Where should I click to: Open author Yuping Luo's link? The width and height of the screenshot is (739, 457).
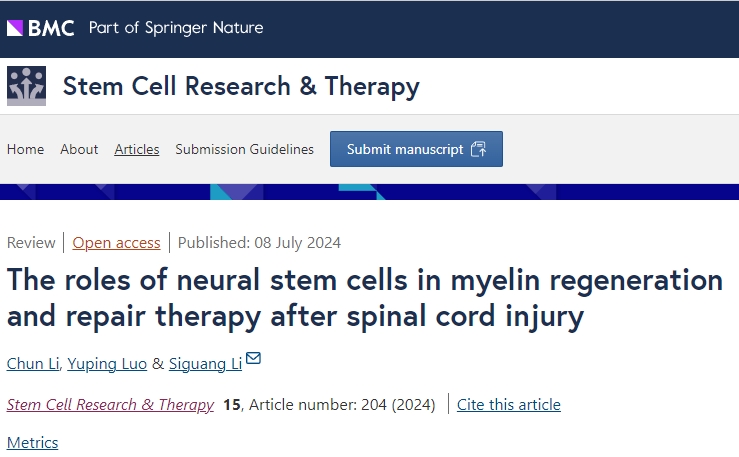click(x=107, y=363)
